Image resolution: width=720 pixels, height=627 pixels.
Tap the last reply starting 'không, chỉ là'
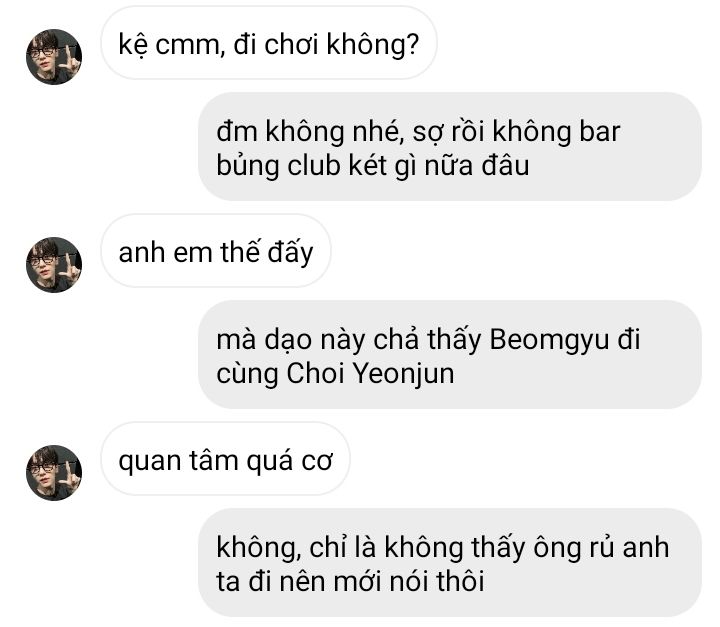coord(450,563)
